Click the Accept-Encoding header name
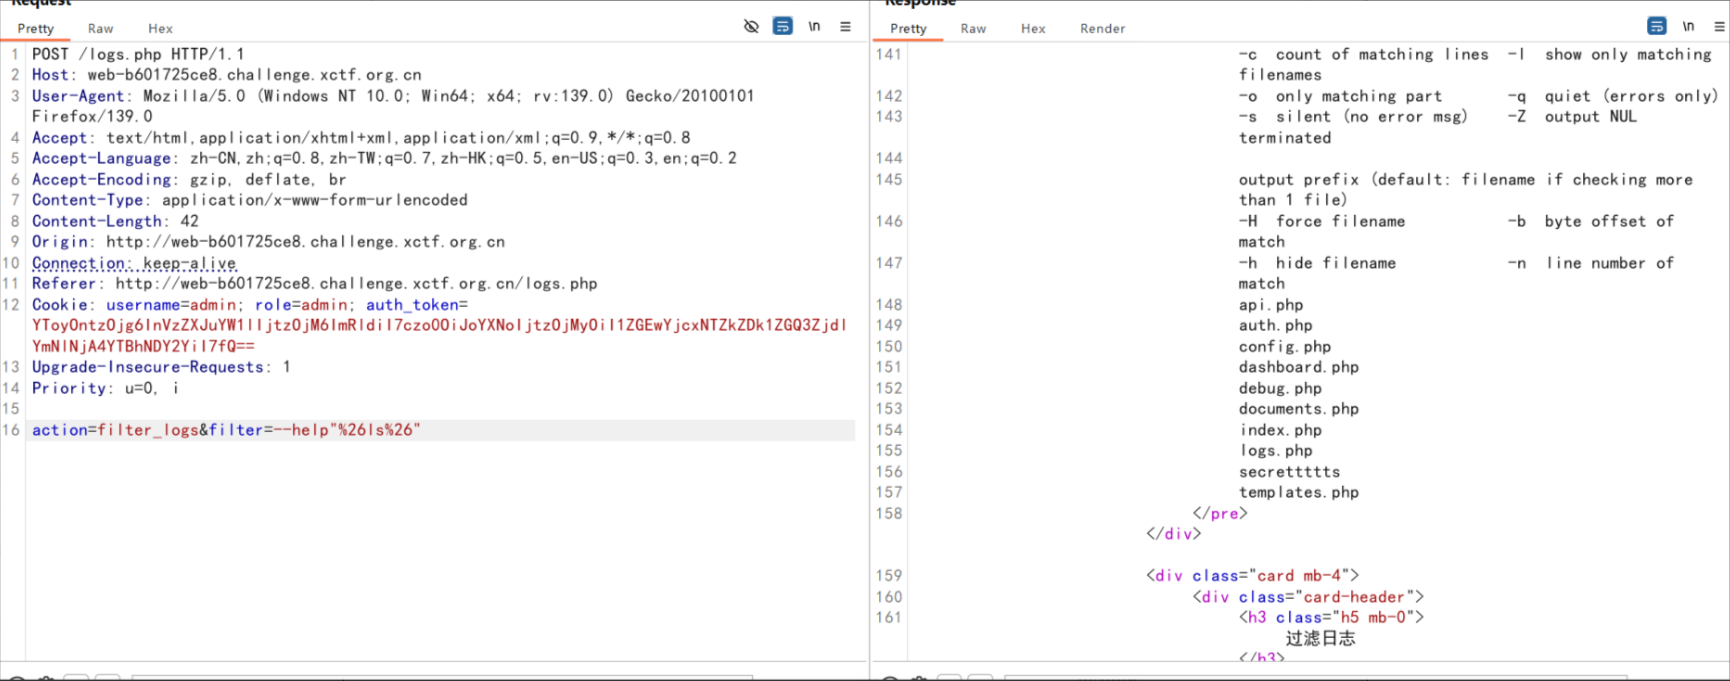The width and height of the screenshot is (1730, 681). click(101, 179)
